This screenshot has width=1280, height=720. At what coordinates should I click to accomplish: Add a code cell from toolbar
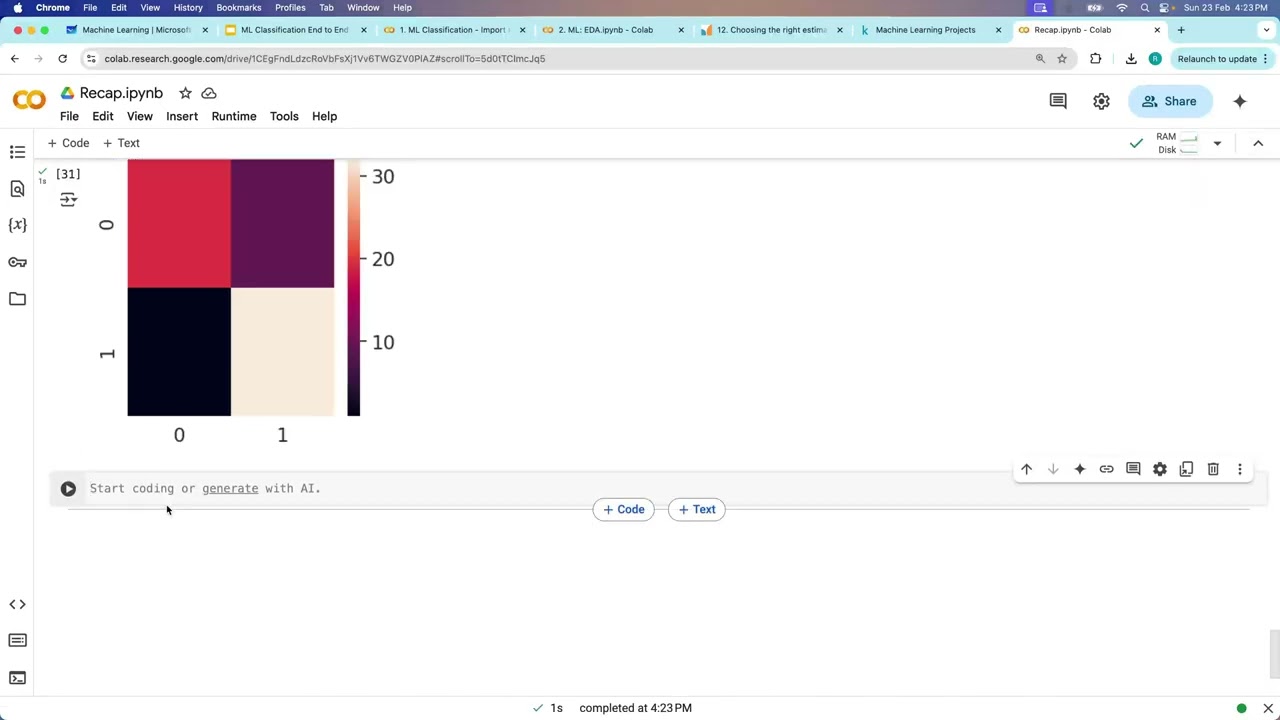click(68, 143)
